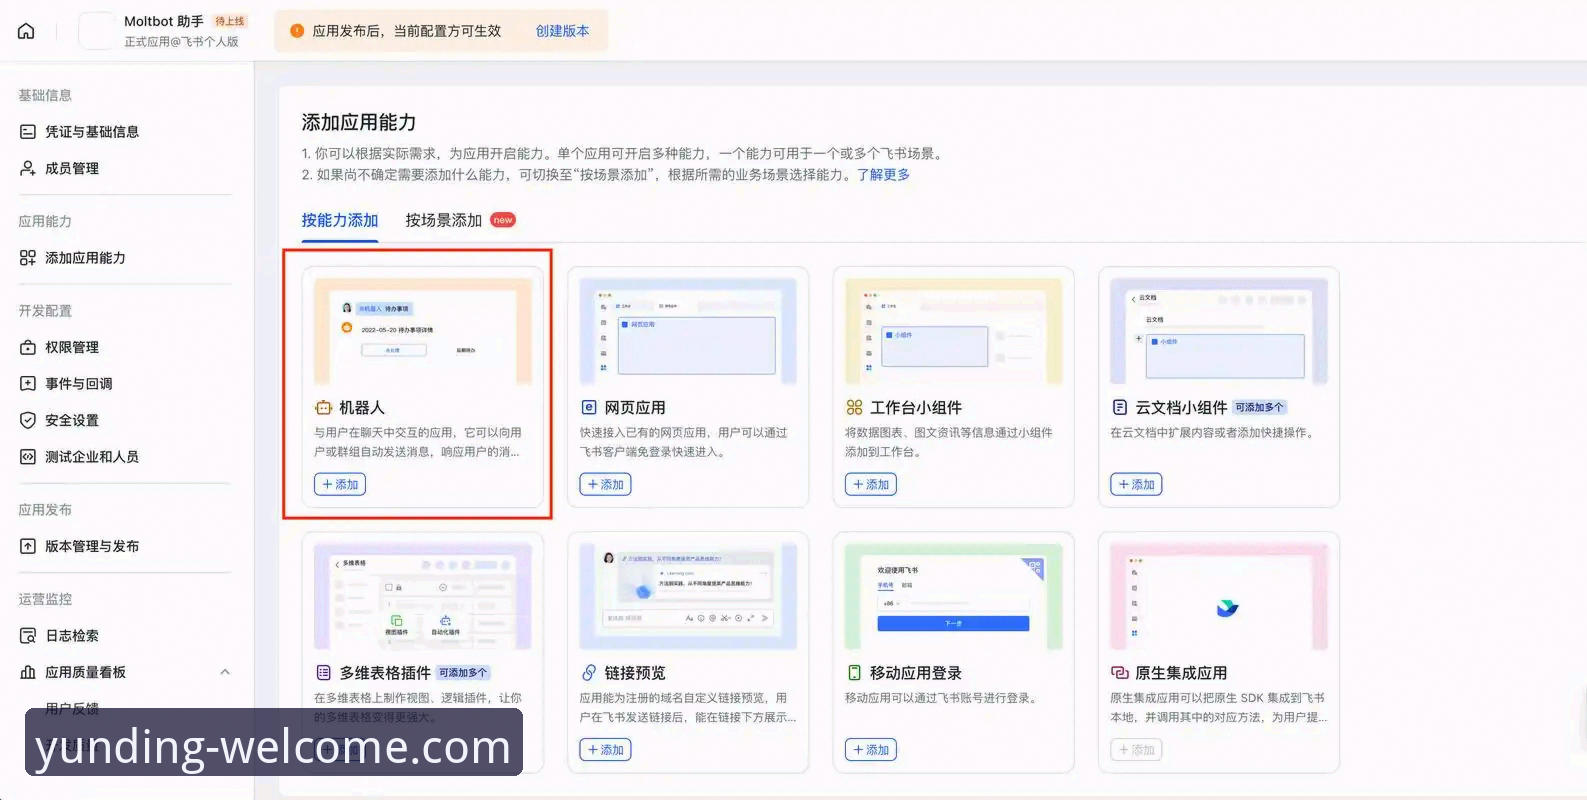Add the 机器人 capability
The height and width of the screenshot is (800, 1587).
tap(340, 485)
